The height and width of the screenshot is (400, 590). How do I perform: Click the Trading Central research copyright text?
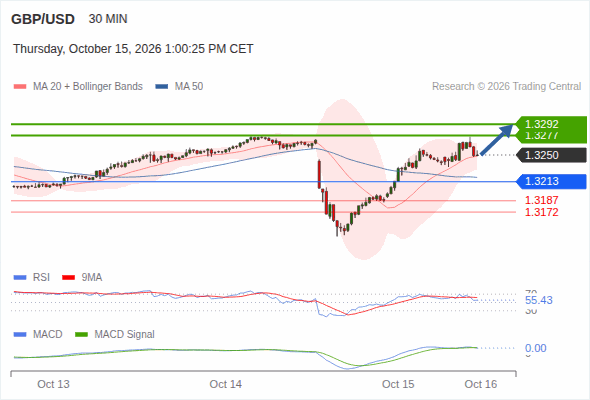506,87
